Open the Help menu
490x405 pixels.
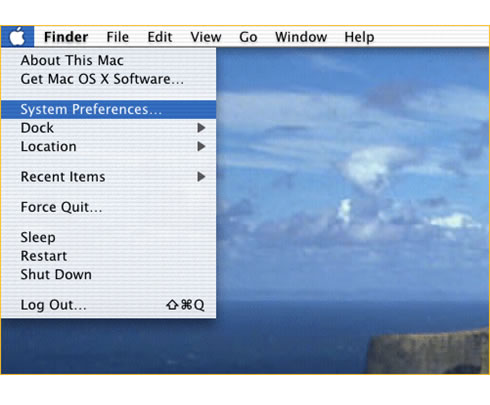click(359, 37)
